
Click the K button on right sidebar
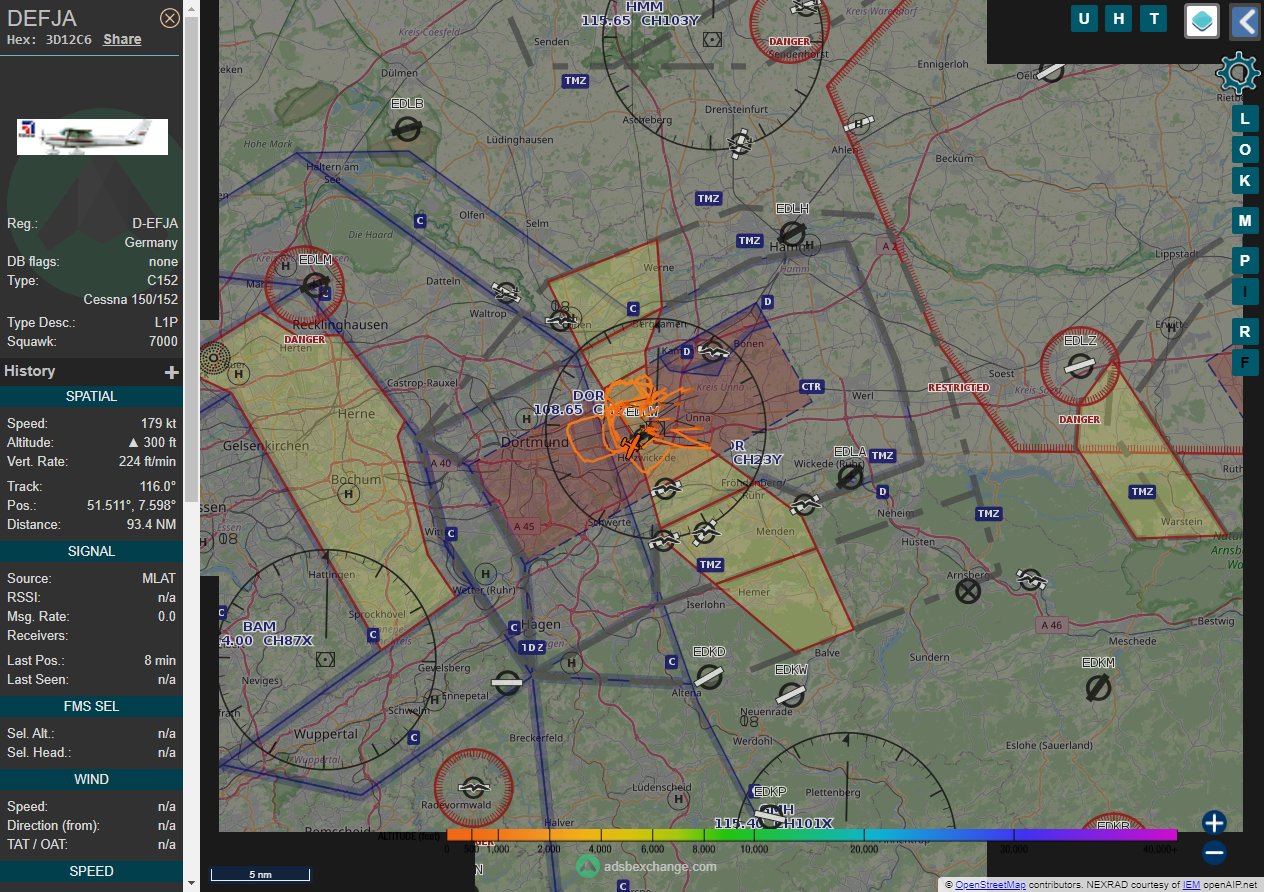(x=1244, y=181)
